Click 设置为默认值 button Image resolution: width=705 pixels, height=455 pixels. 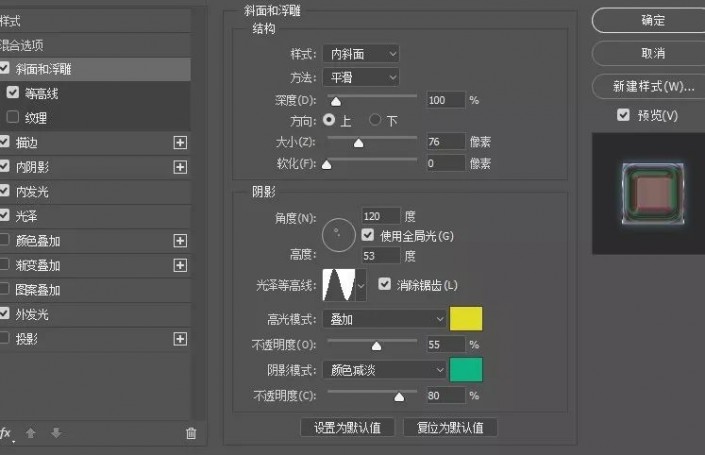pyautogui.click(x=347, y=427)
